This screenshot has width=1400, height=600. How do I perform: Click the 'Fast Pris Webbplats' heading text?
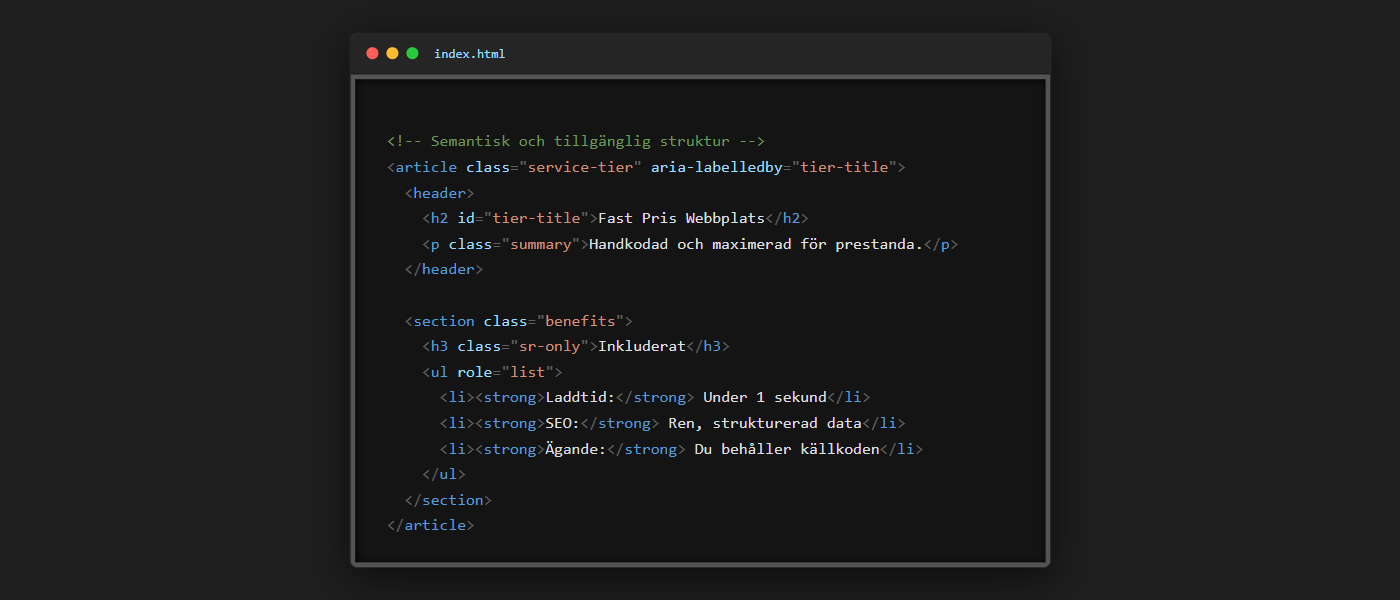click(x=681, y=218)
